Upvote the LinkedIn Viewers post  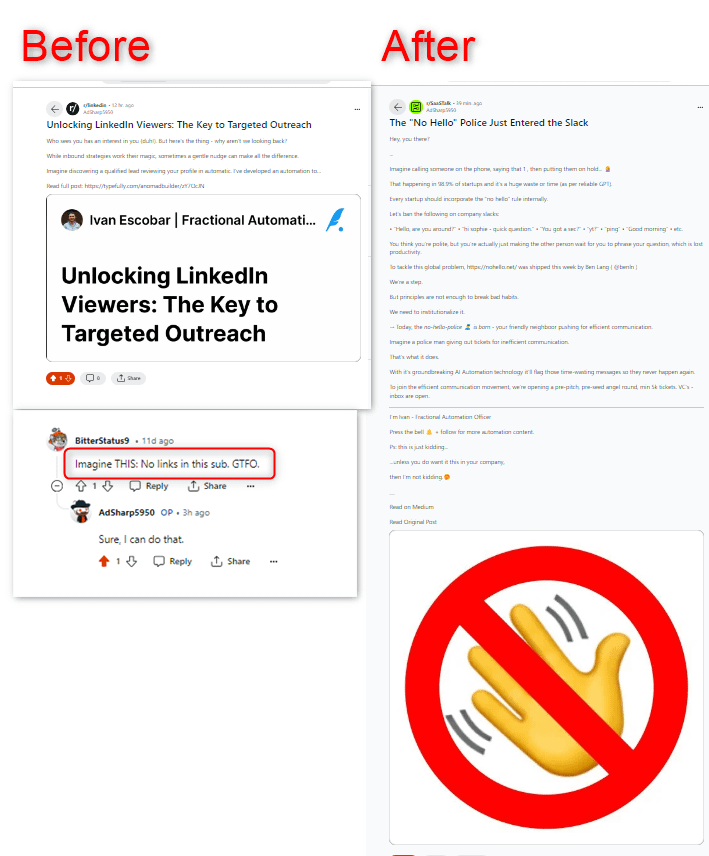[53, 378]
